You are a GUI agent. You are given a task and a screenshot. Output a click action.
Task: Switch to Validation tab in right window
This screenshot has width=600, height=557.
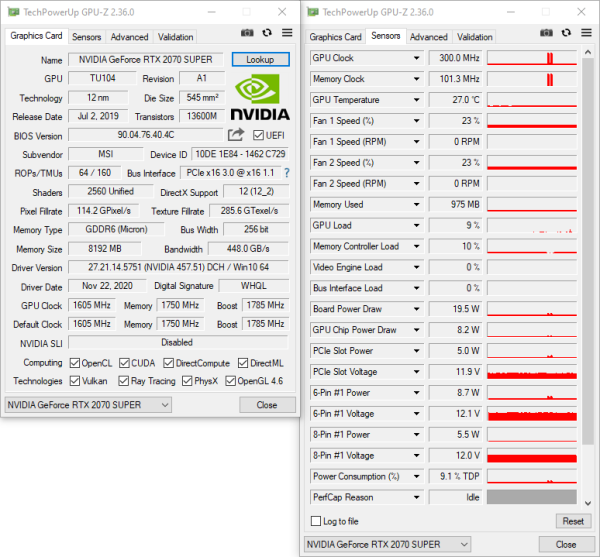click(474, 37)
